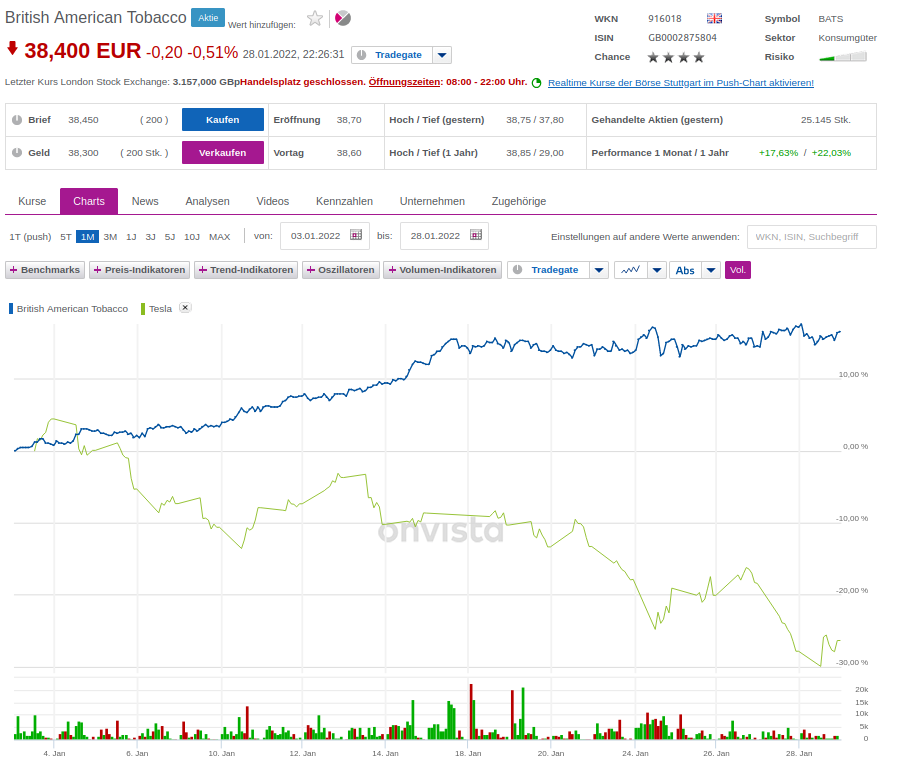Click the Tesla legend label
Image resolution: width=898 pixels, height=761 pixels.
pos(160,309)
